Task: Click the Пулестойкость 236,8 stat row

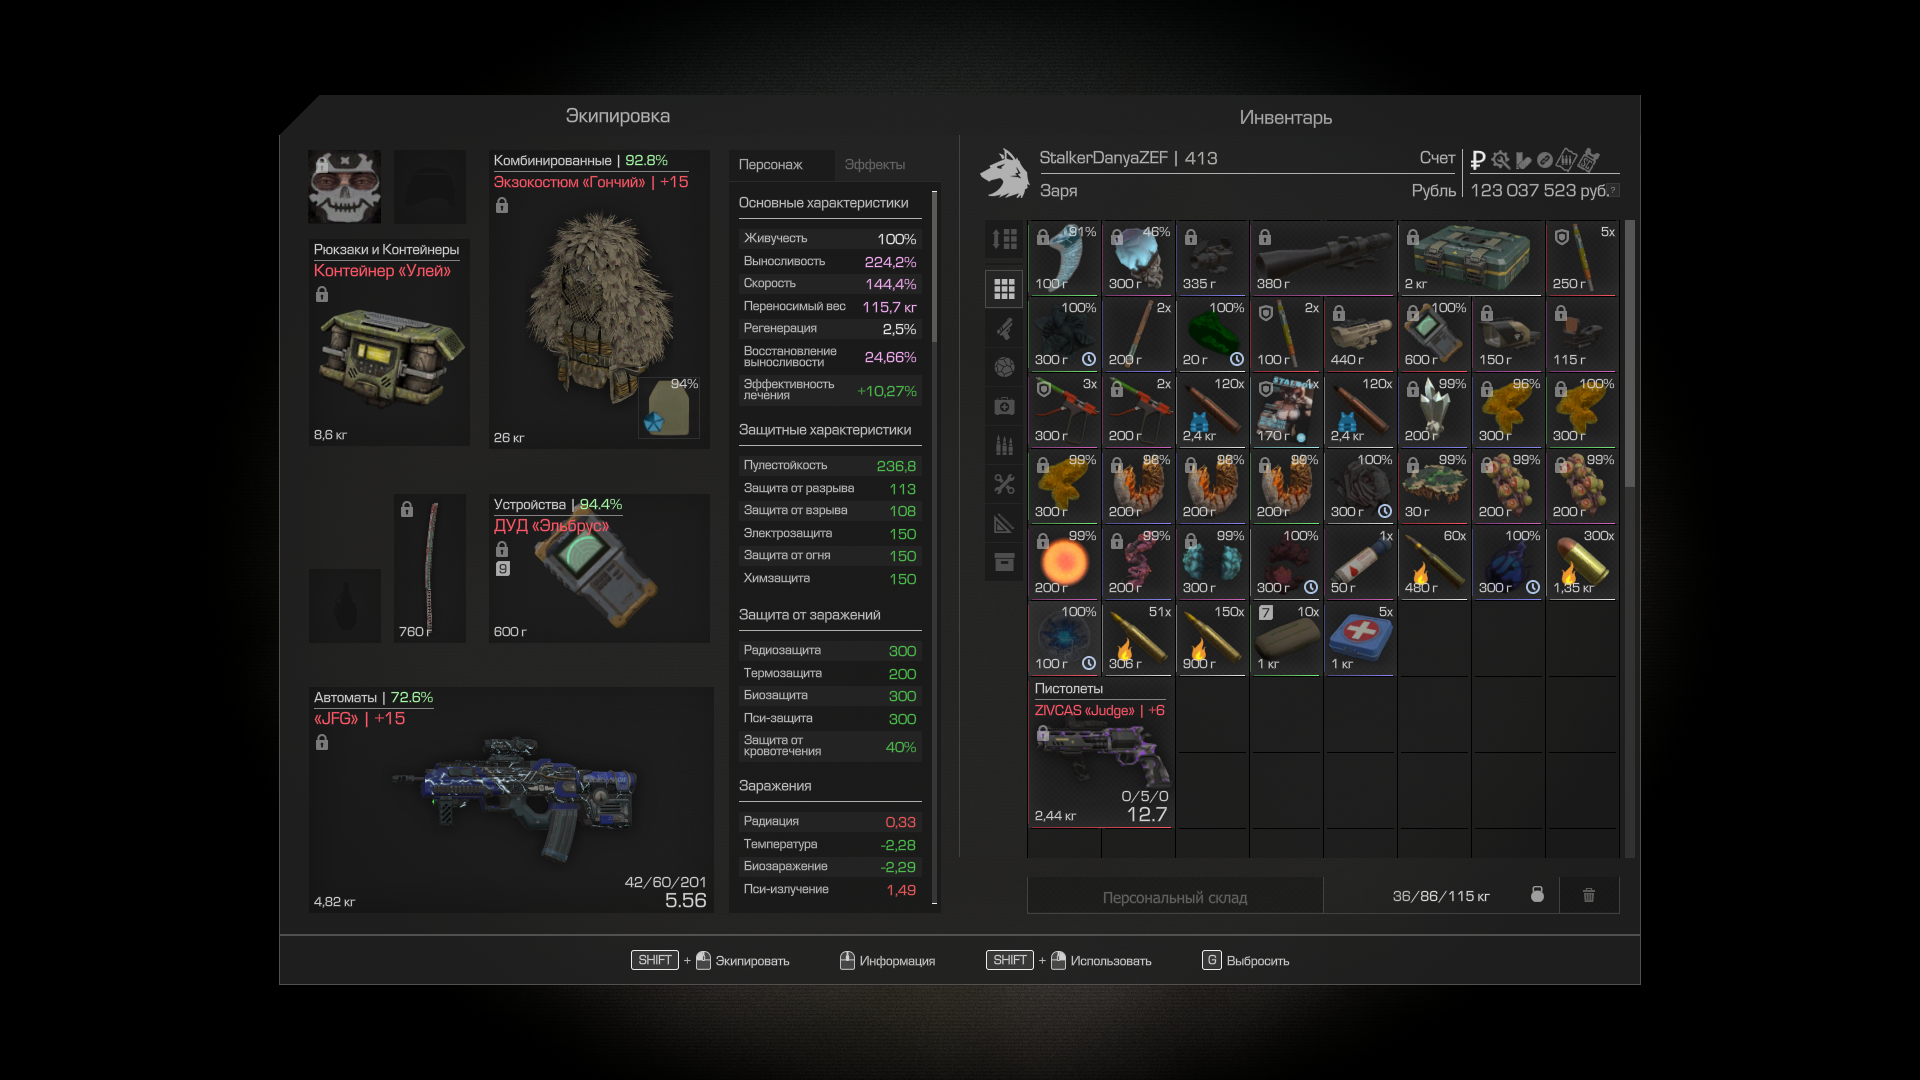Action: click(829, 466)
